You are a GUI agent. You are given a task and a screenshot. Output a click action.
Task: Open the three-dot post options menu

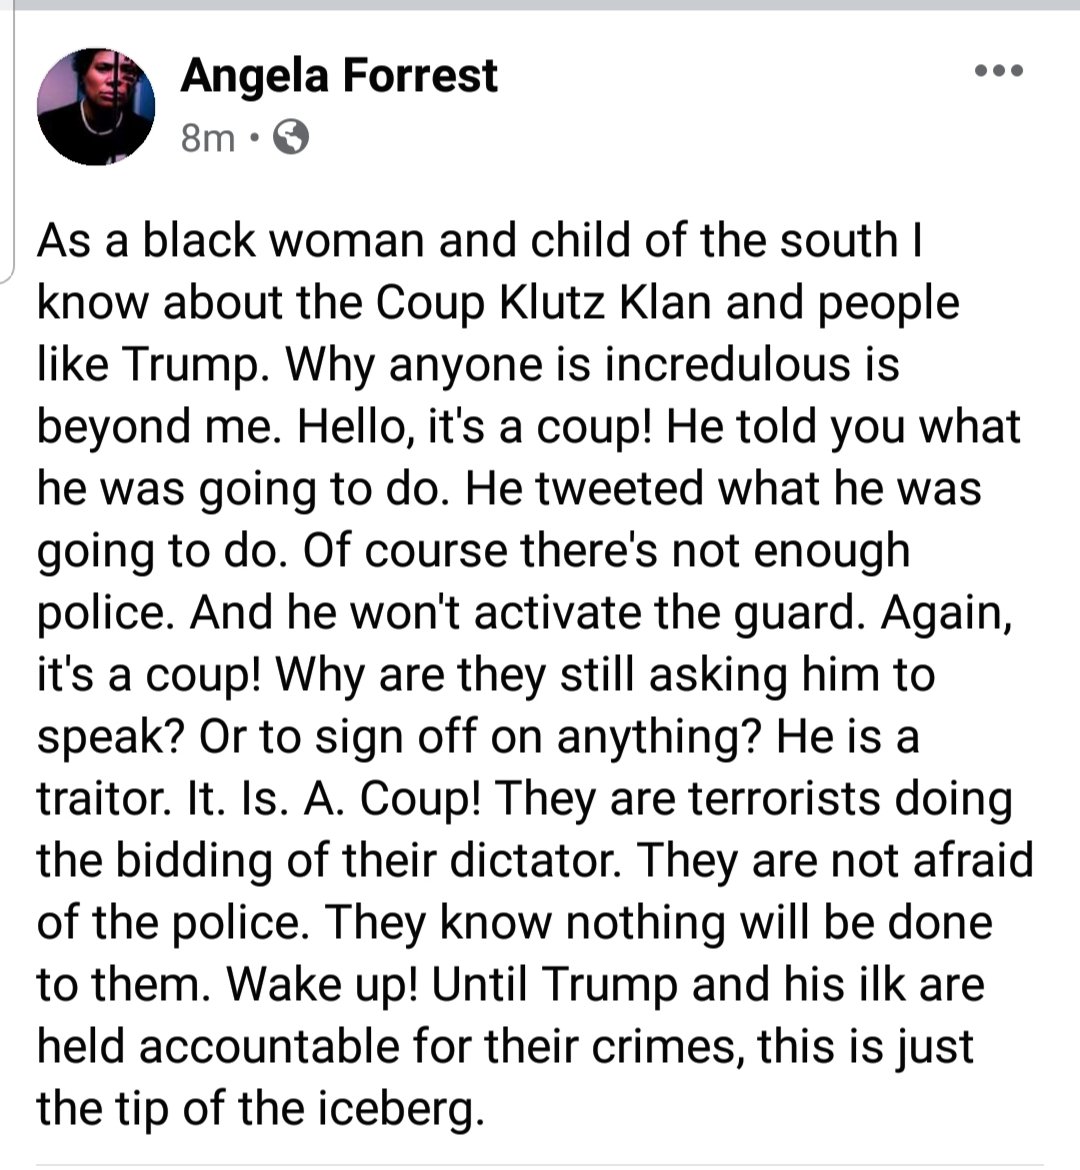click(999, 71)
